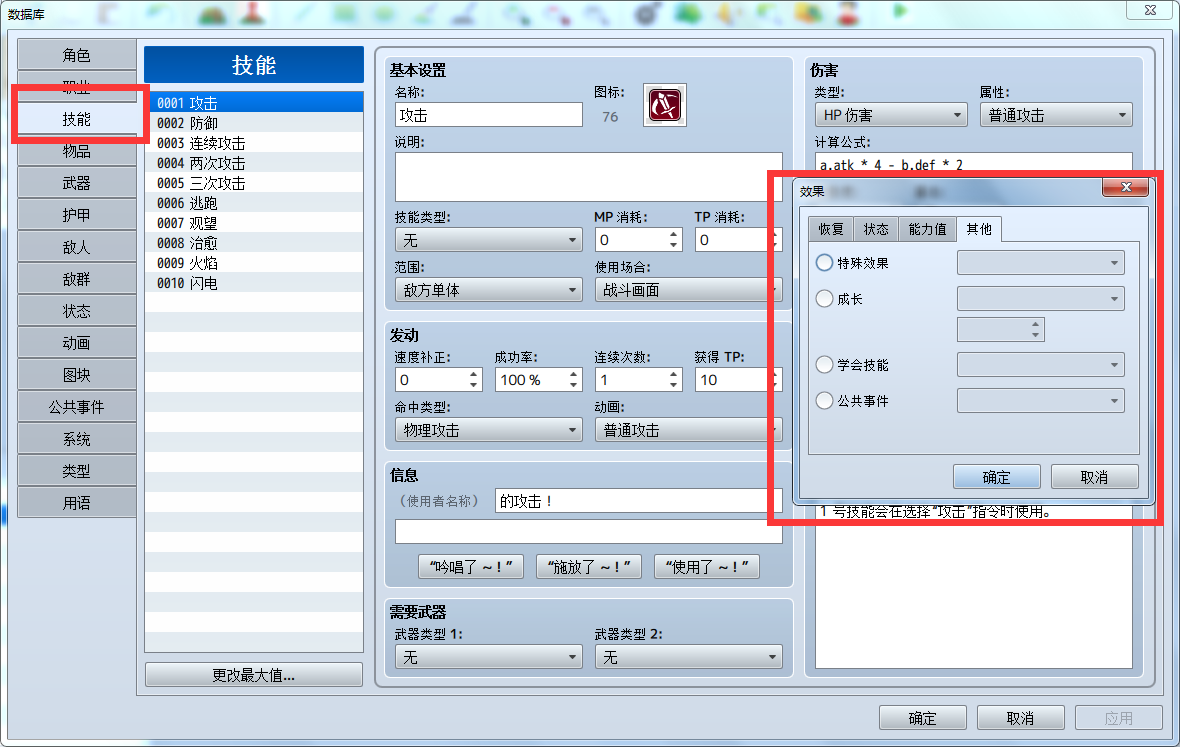
Task: Open the 状态 database section in the sidebar
Action: (77, 311)
